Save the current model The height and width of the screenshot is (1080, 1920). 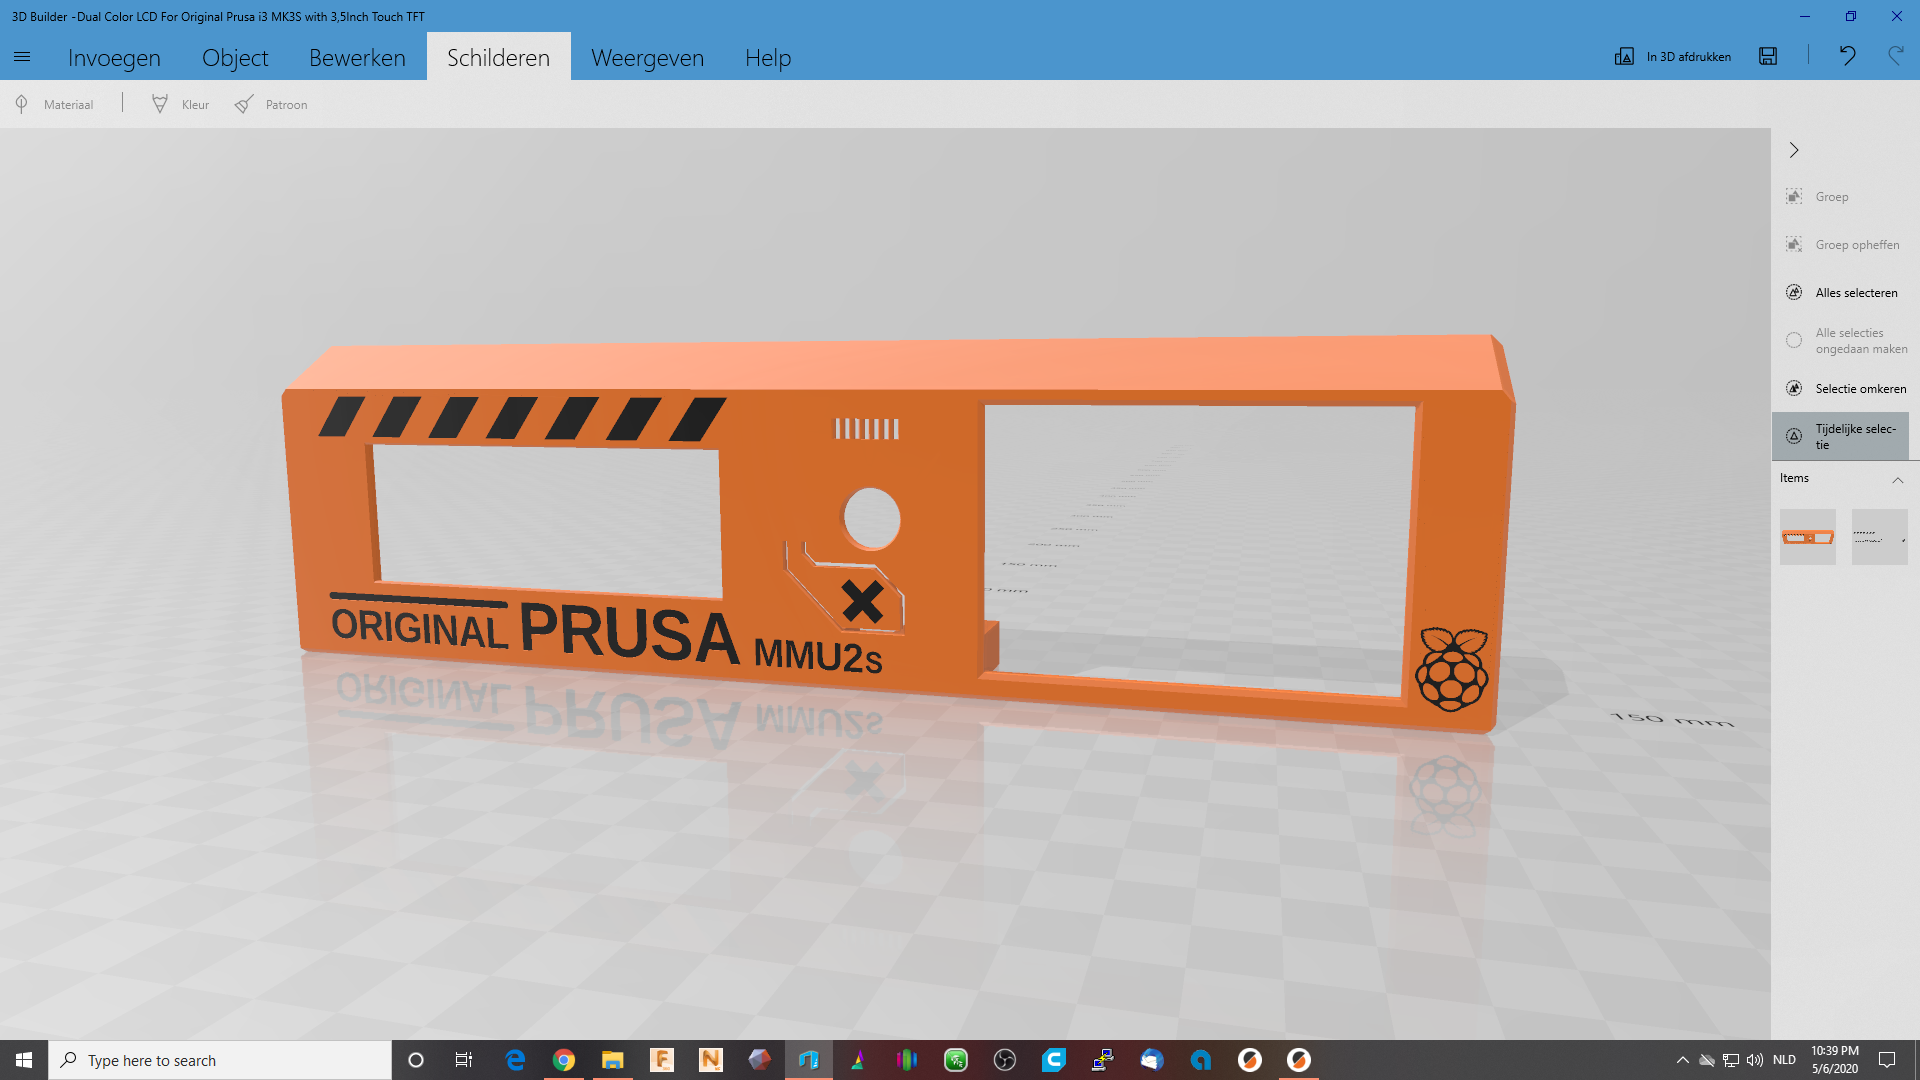(1768, 57)
